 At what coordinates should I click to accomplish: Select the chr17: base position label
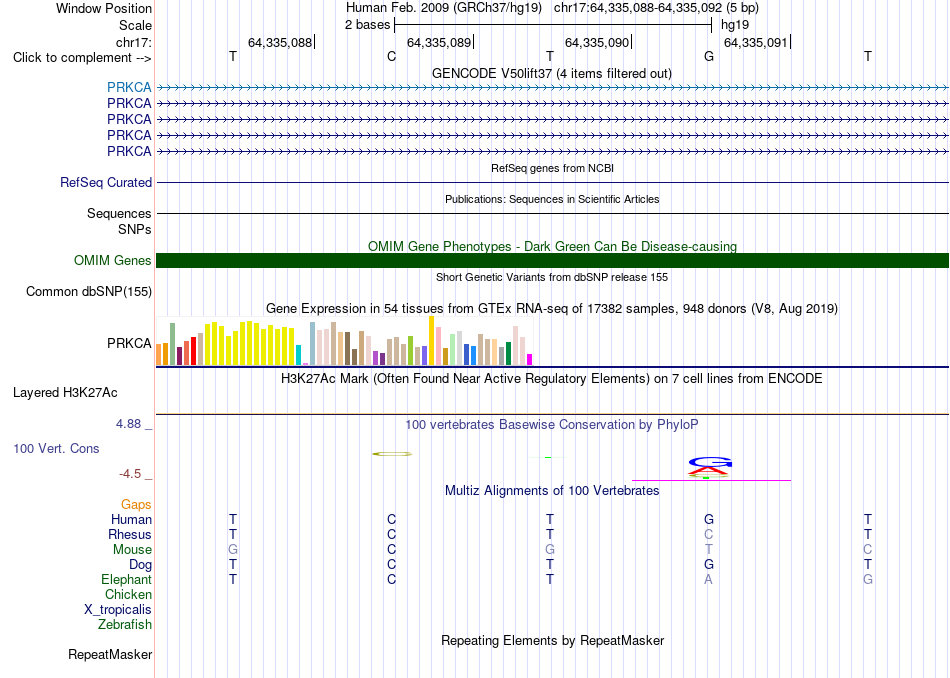point(133,42)
